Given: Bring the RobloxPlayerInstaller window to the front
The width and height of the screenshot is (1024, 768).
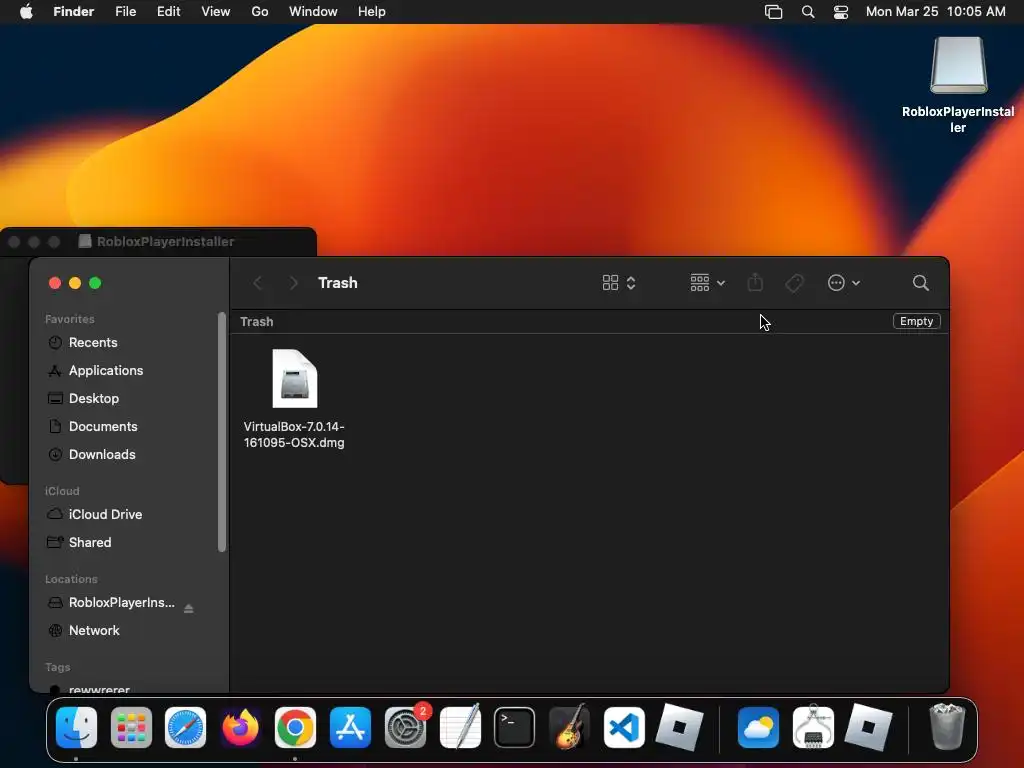Looking at the screenshot, I should point(158,242).
